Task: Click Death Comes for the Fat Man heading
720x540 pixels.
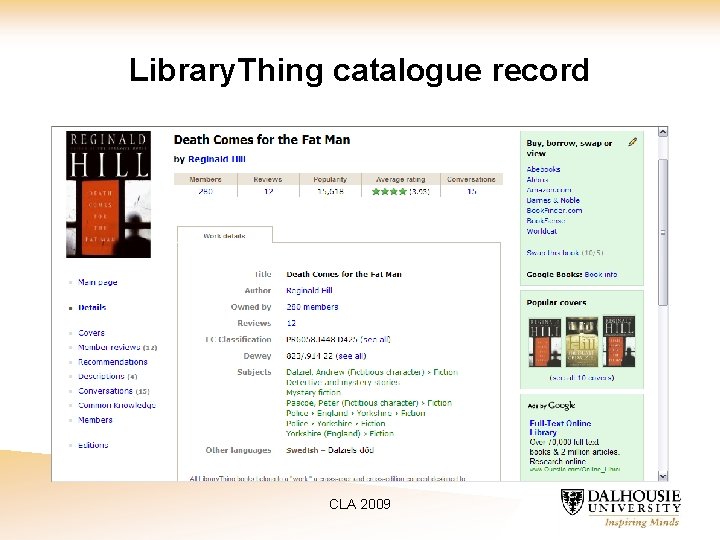Action: click(262, 140)
